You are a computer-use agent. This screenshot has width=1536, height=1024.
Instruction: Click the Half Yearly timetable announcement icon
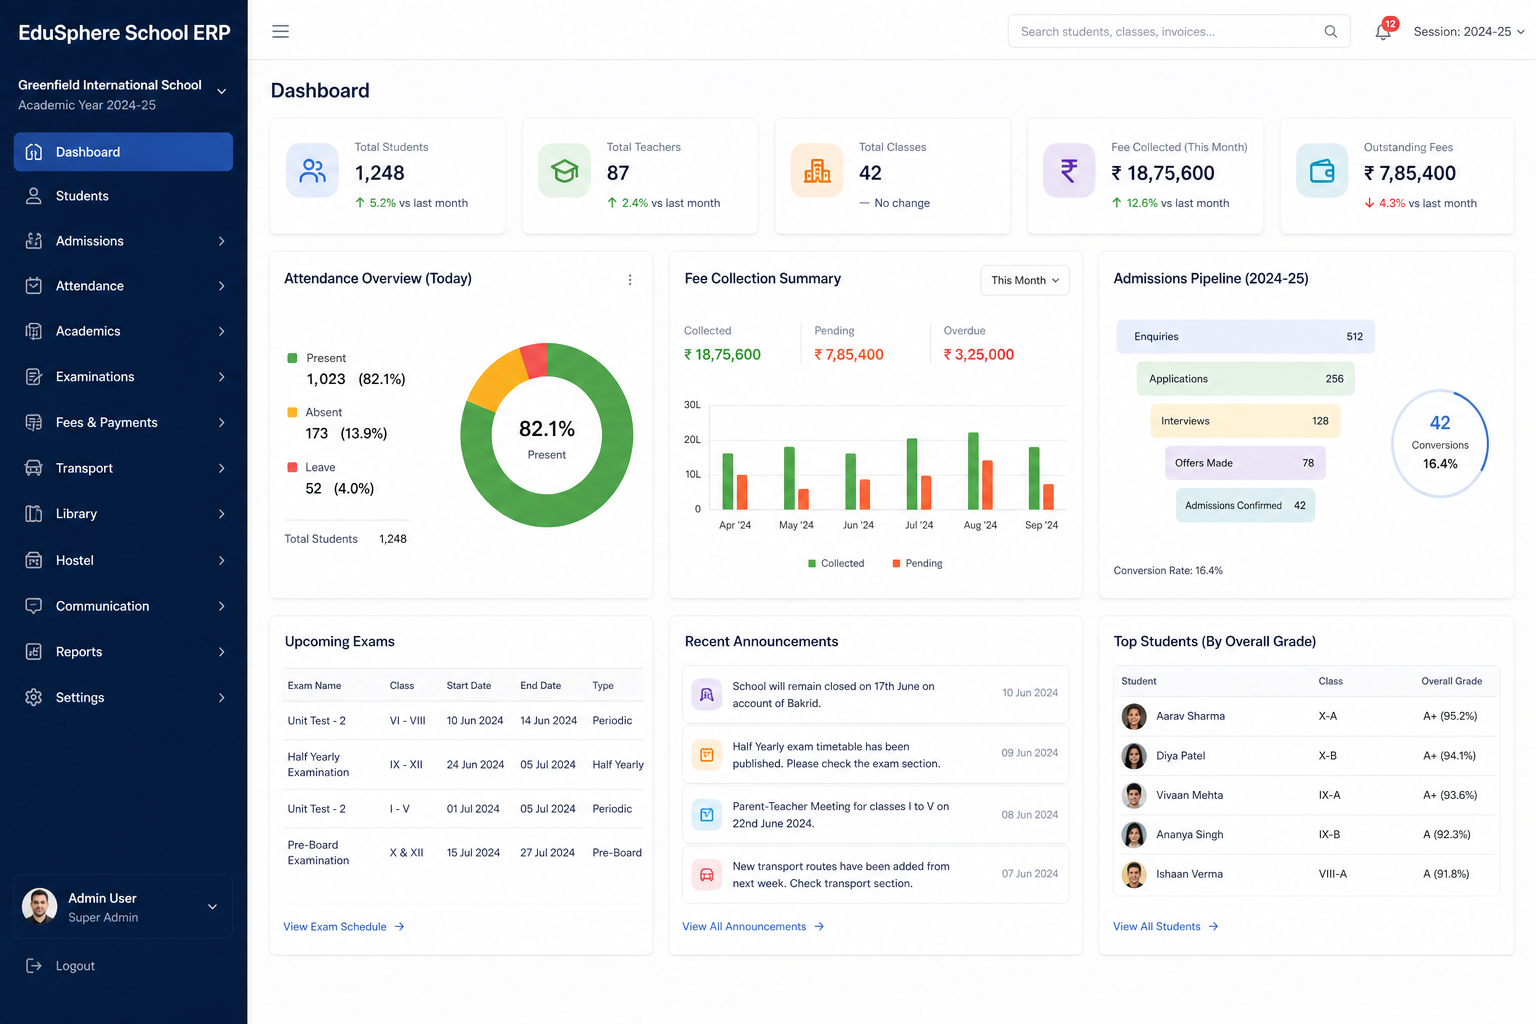[707, 755]
